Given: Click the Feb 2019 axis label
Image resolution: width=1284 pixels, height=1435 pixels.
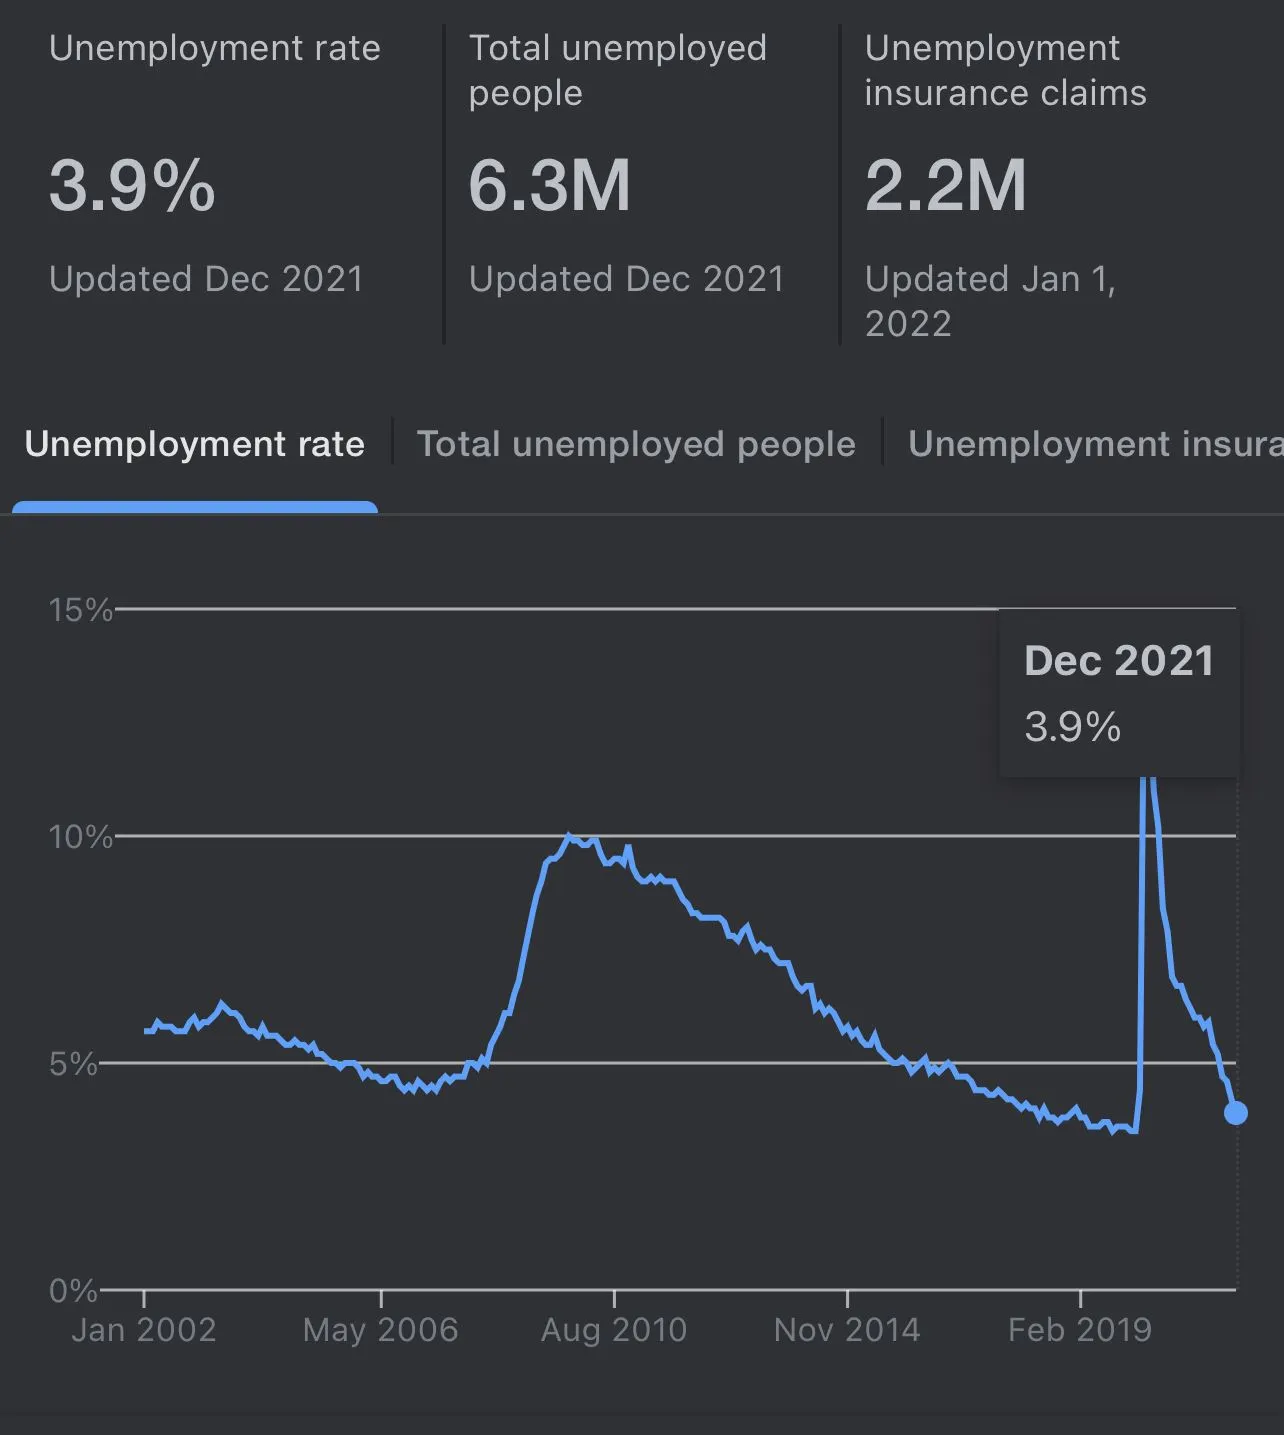Looking at the screenshot, I should [1080, 1330].
